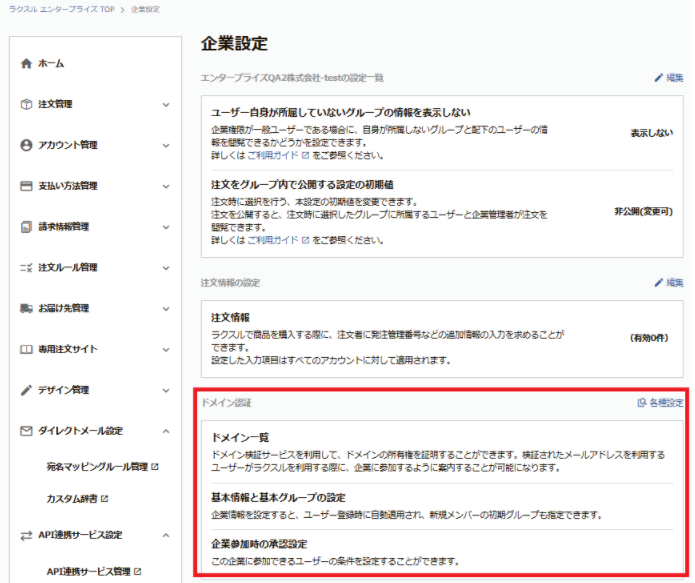
Task: Click the external link icon next to 宛名マッピングルール管理
Action: point(155,466)
